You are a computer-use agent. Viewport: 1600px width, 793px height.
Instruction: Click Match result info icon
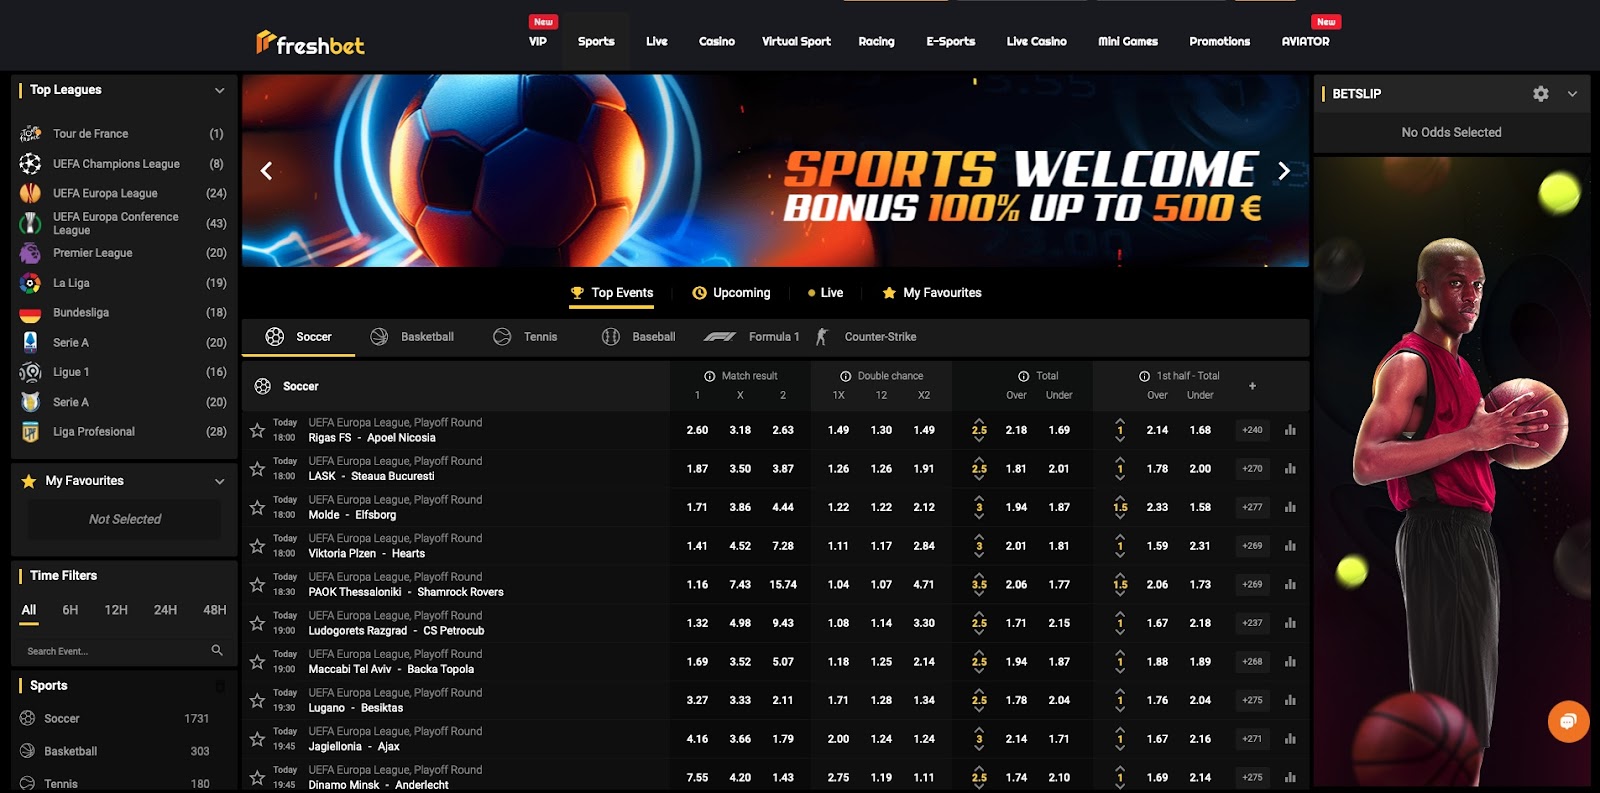tap(709, 376)
